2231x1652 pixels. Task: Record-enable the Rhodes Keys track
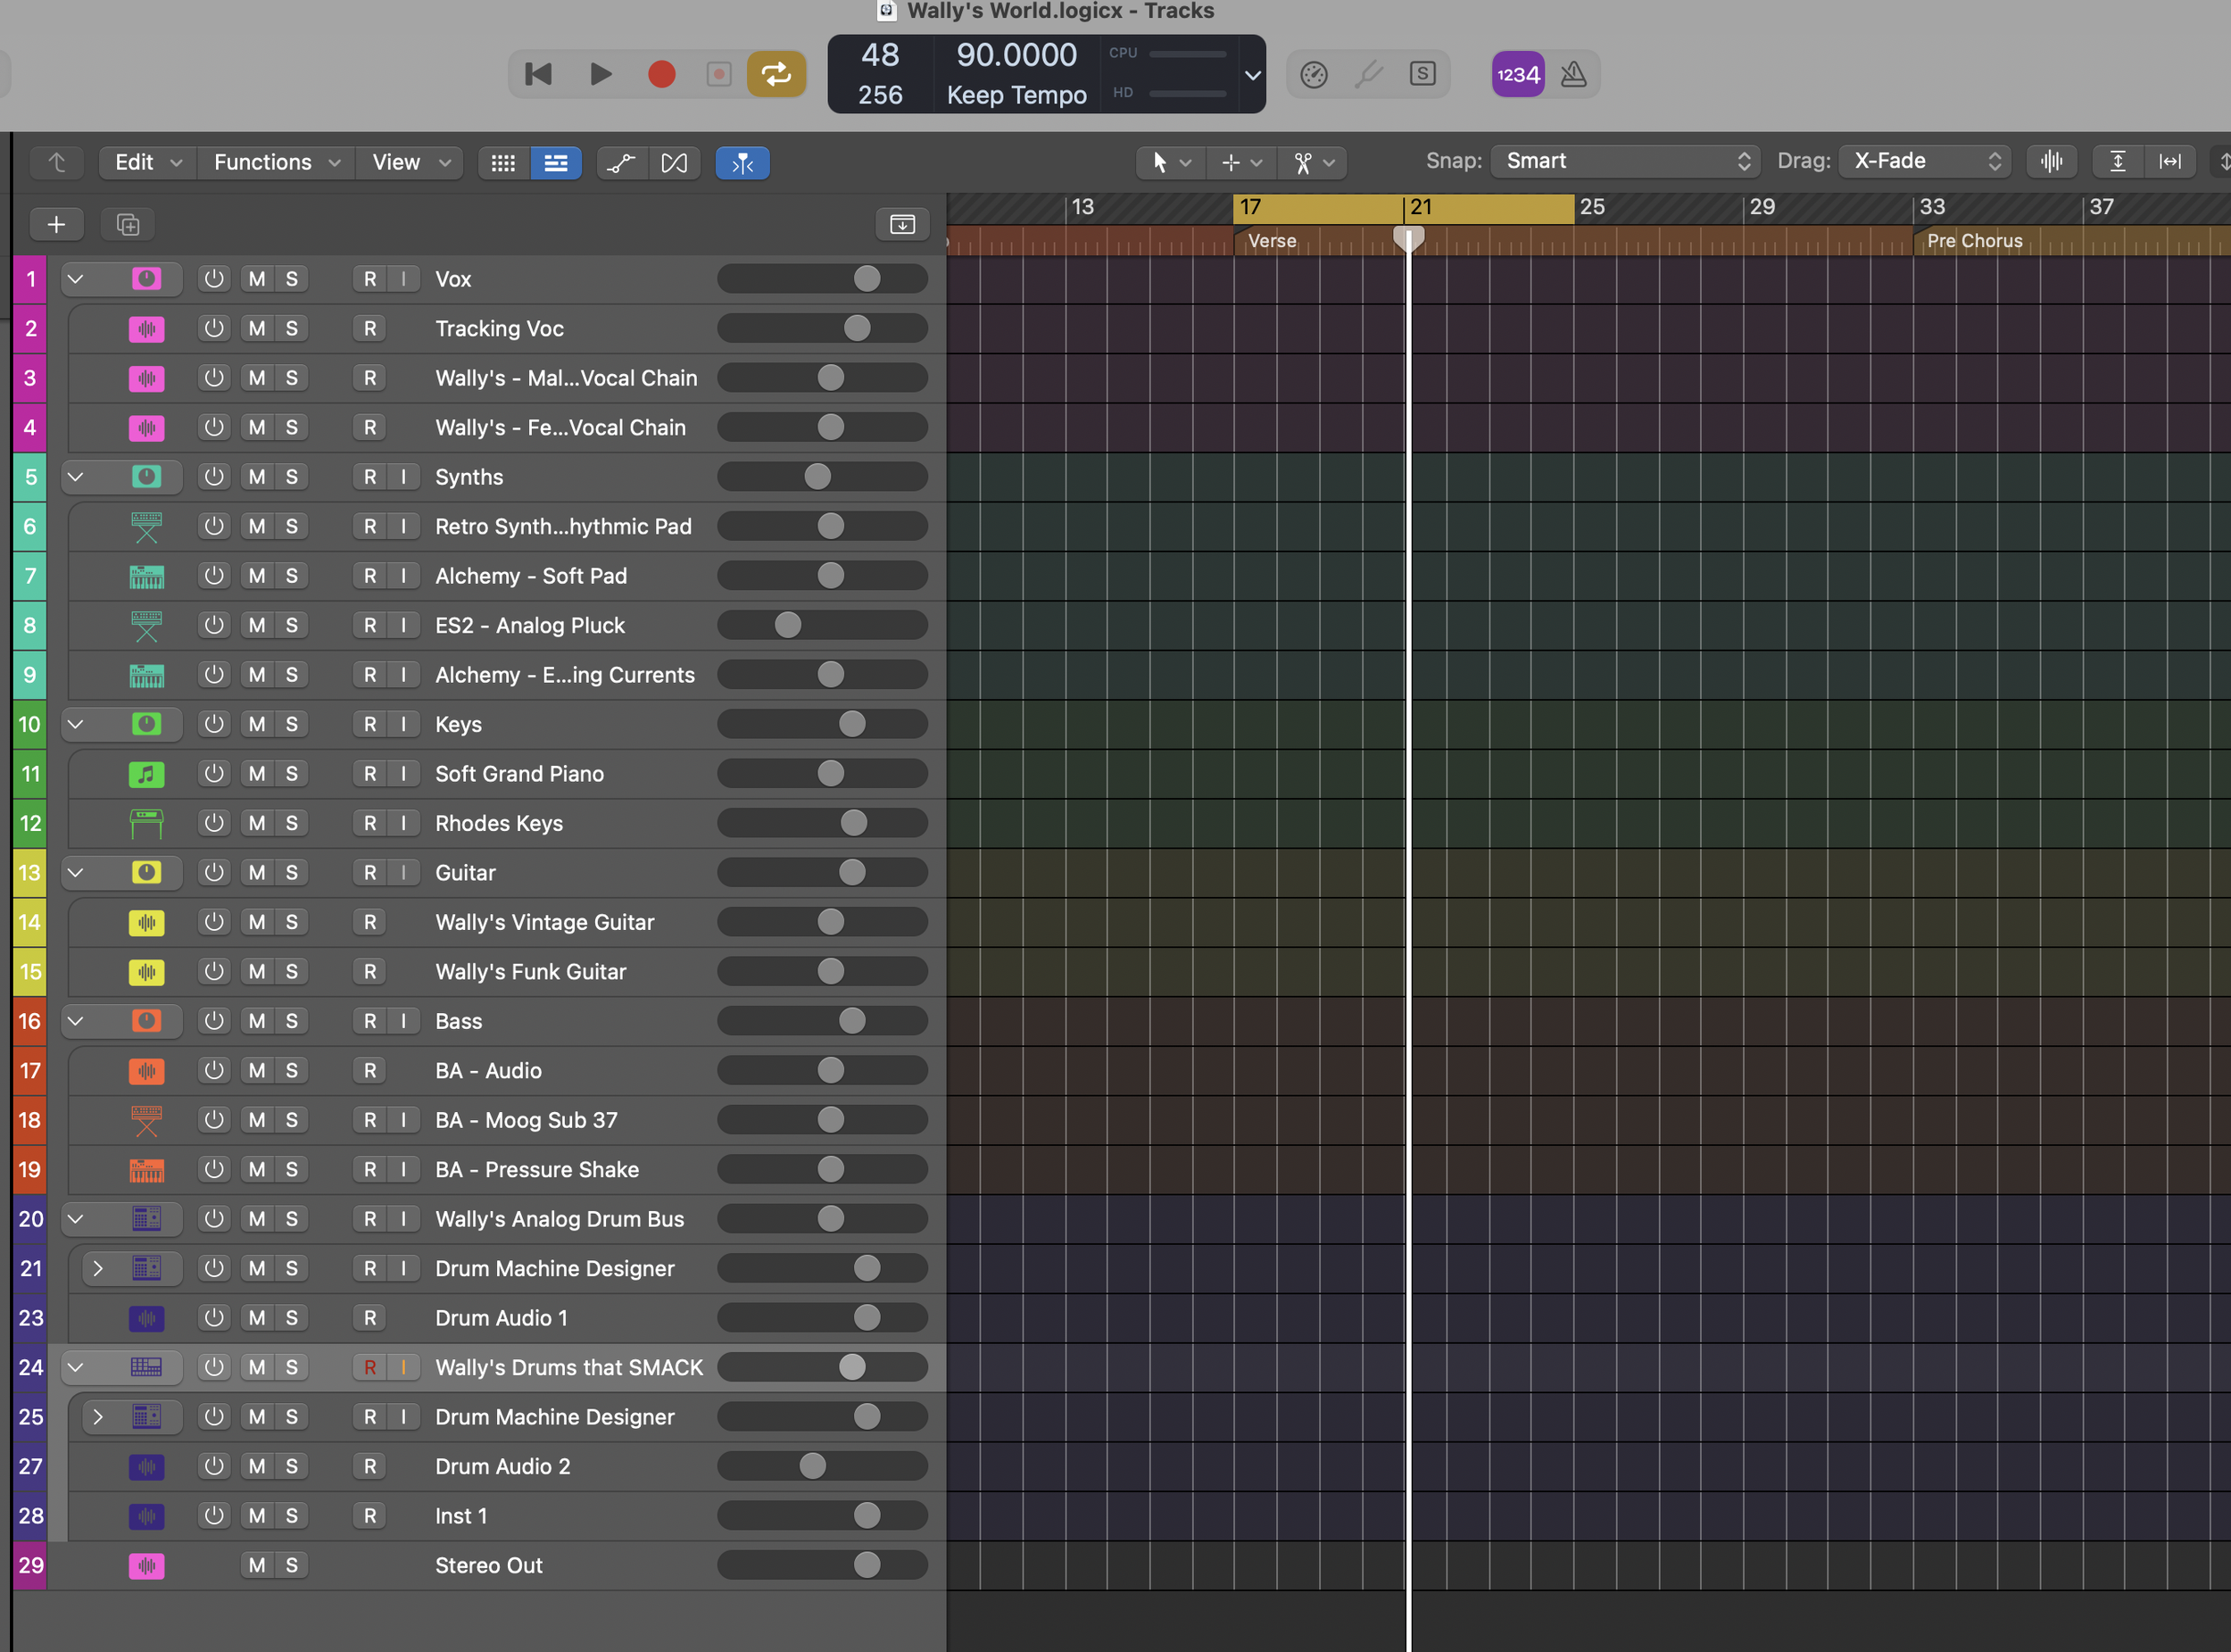pos(370,823)
